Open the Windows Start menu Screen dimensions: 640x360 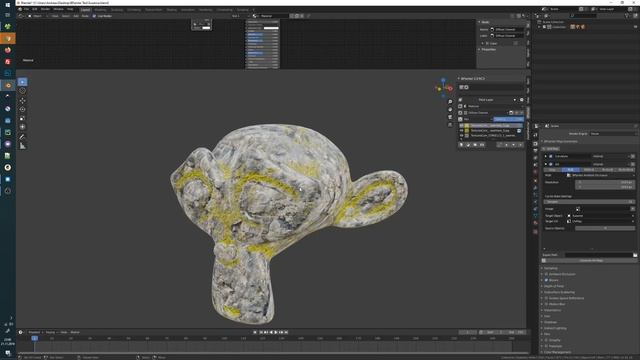click(8, 5)
